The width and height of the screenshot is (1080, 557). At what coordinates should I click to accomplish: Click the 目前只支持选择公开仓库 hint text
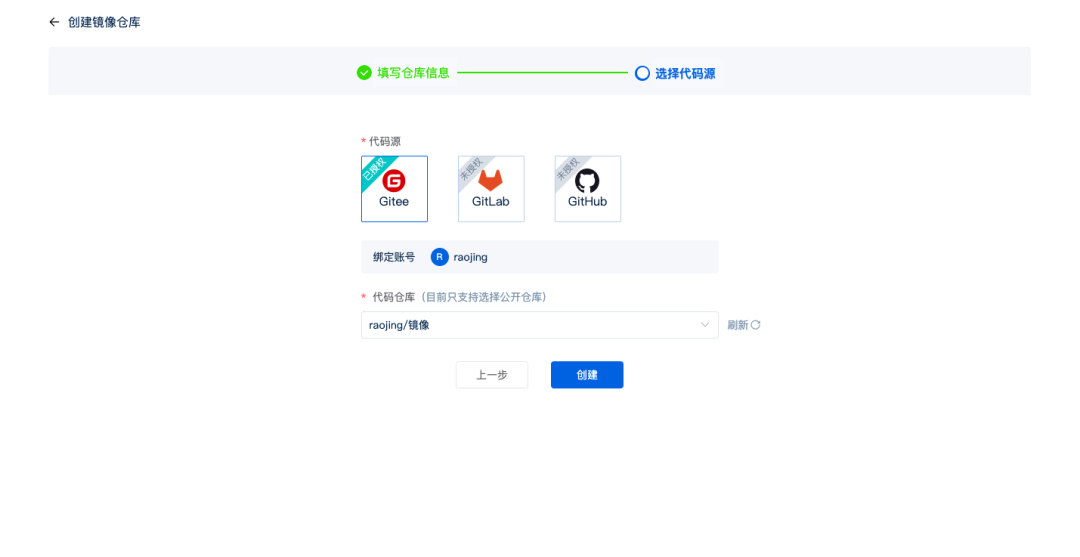(484, 297)
